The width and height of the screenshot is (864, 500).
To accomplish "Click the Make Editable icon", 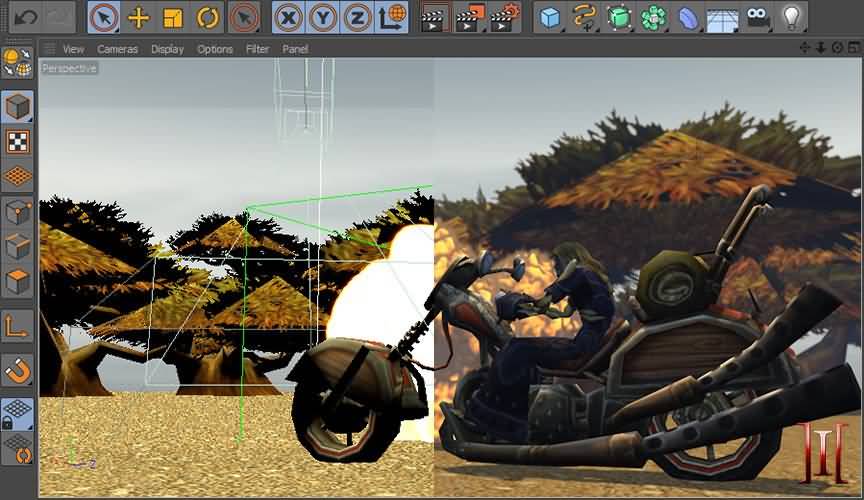I will [x=17, y=61].
